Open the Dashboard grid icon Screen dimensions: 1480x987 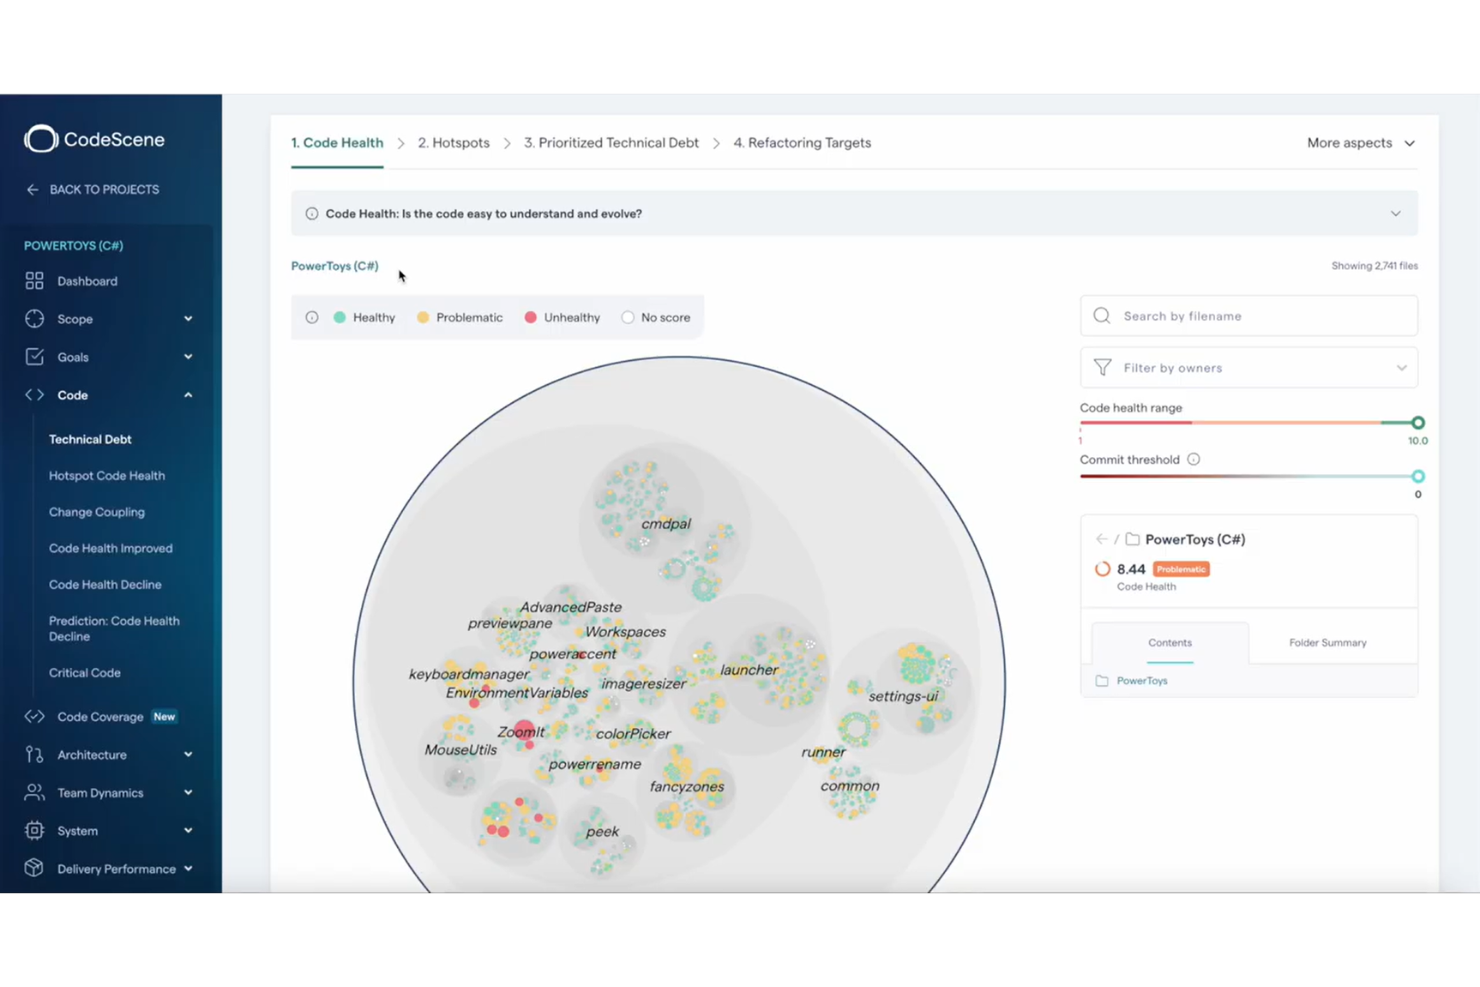click(x=34, y=281)
